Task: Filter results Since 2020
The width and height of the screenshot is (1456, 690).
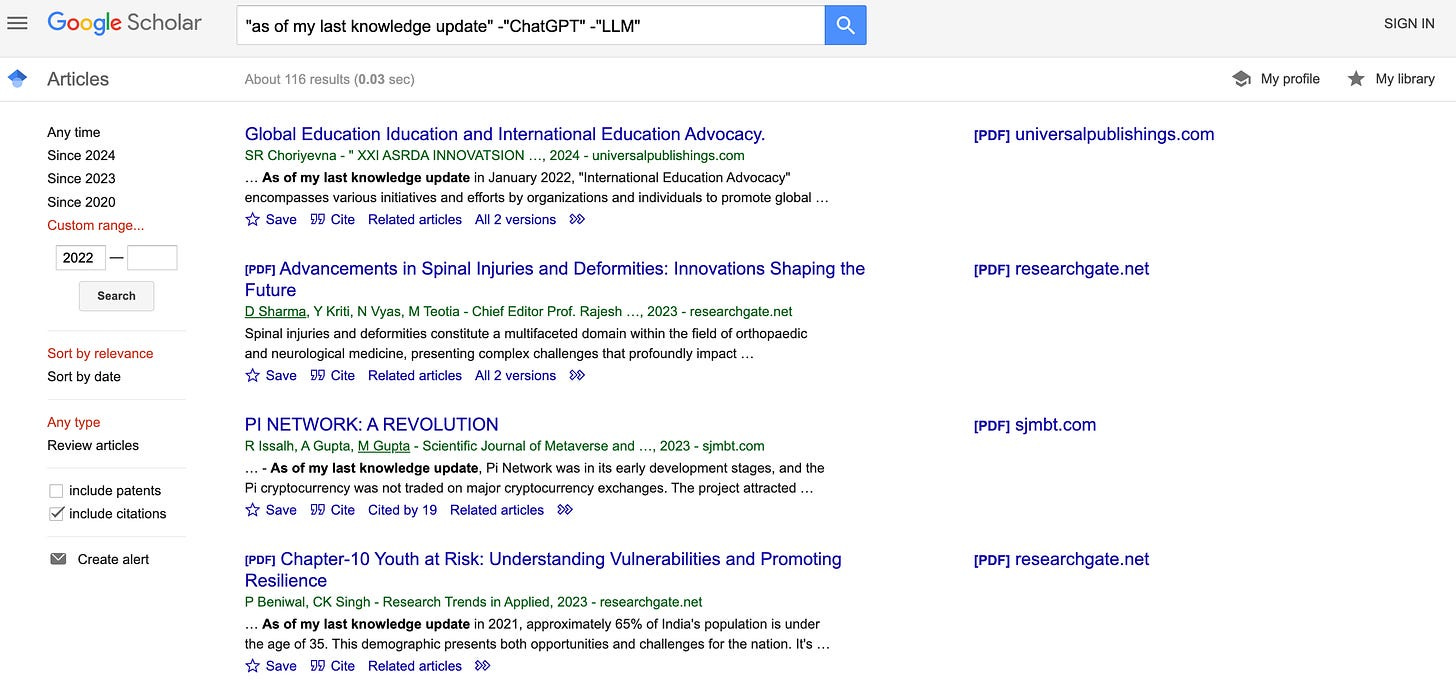Action: 81,202
